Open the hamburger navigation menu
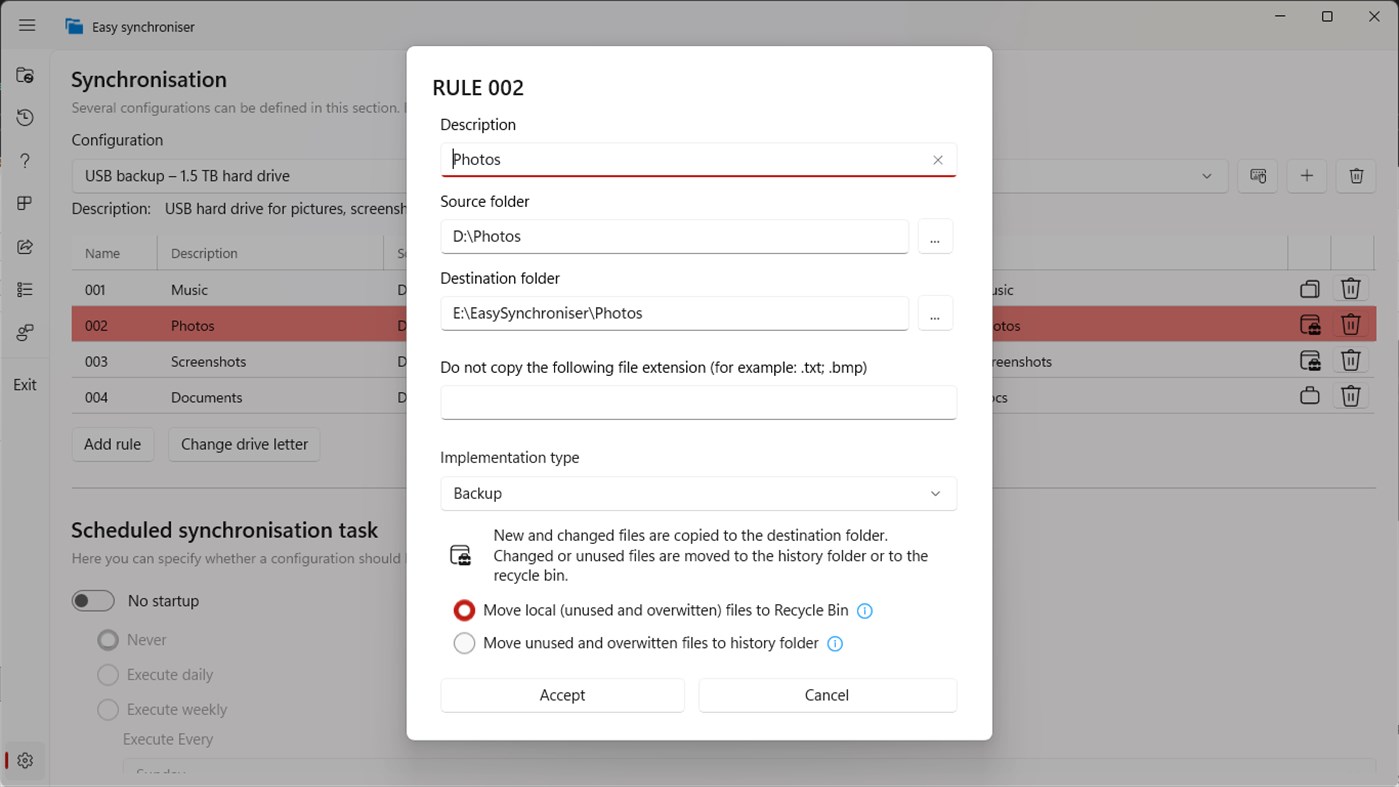 [x=27, y=26]
